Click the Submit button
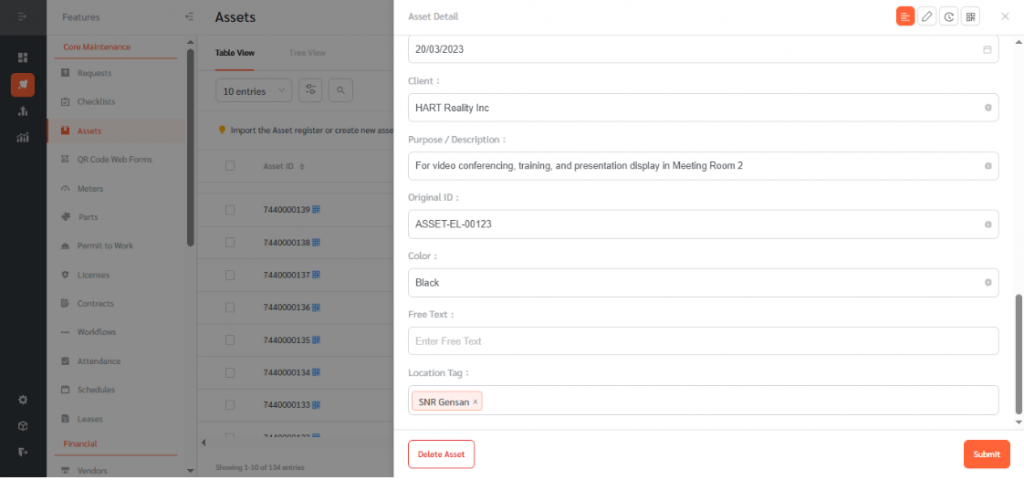 tap(986, 455)
